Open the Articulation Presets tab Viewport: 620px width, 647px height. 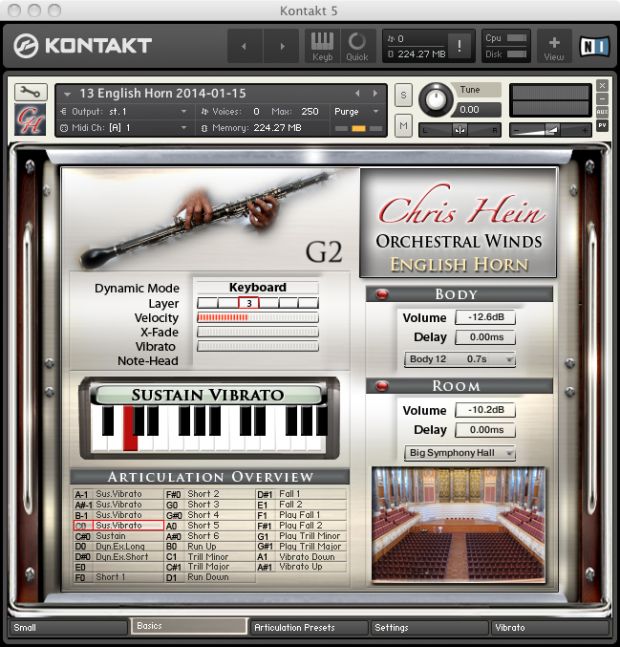[x=309, y=628]
